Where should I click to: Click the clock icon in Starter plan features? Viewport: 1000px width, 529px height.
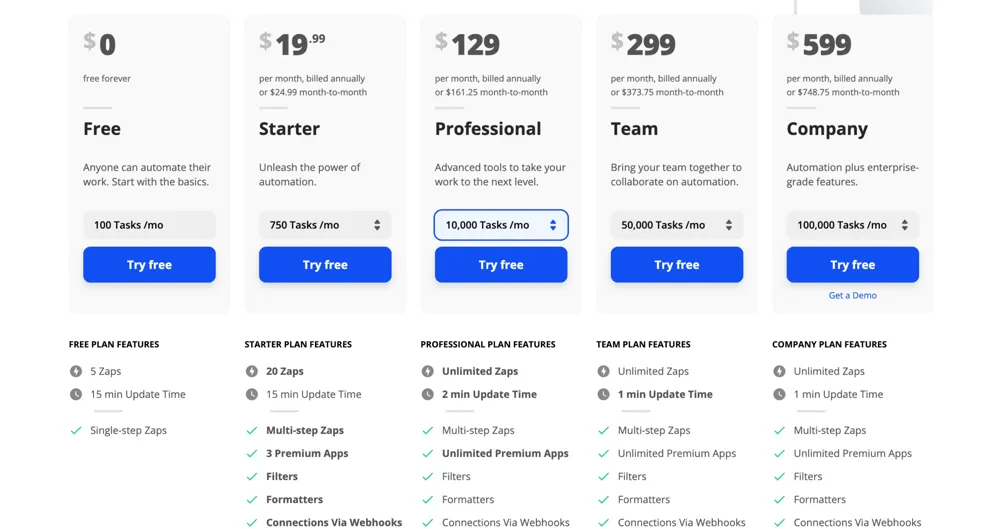coord(252,394)
